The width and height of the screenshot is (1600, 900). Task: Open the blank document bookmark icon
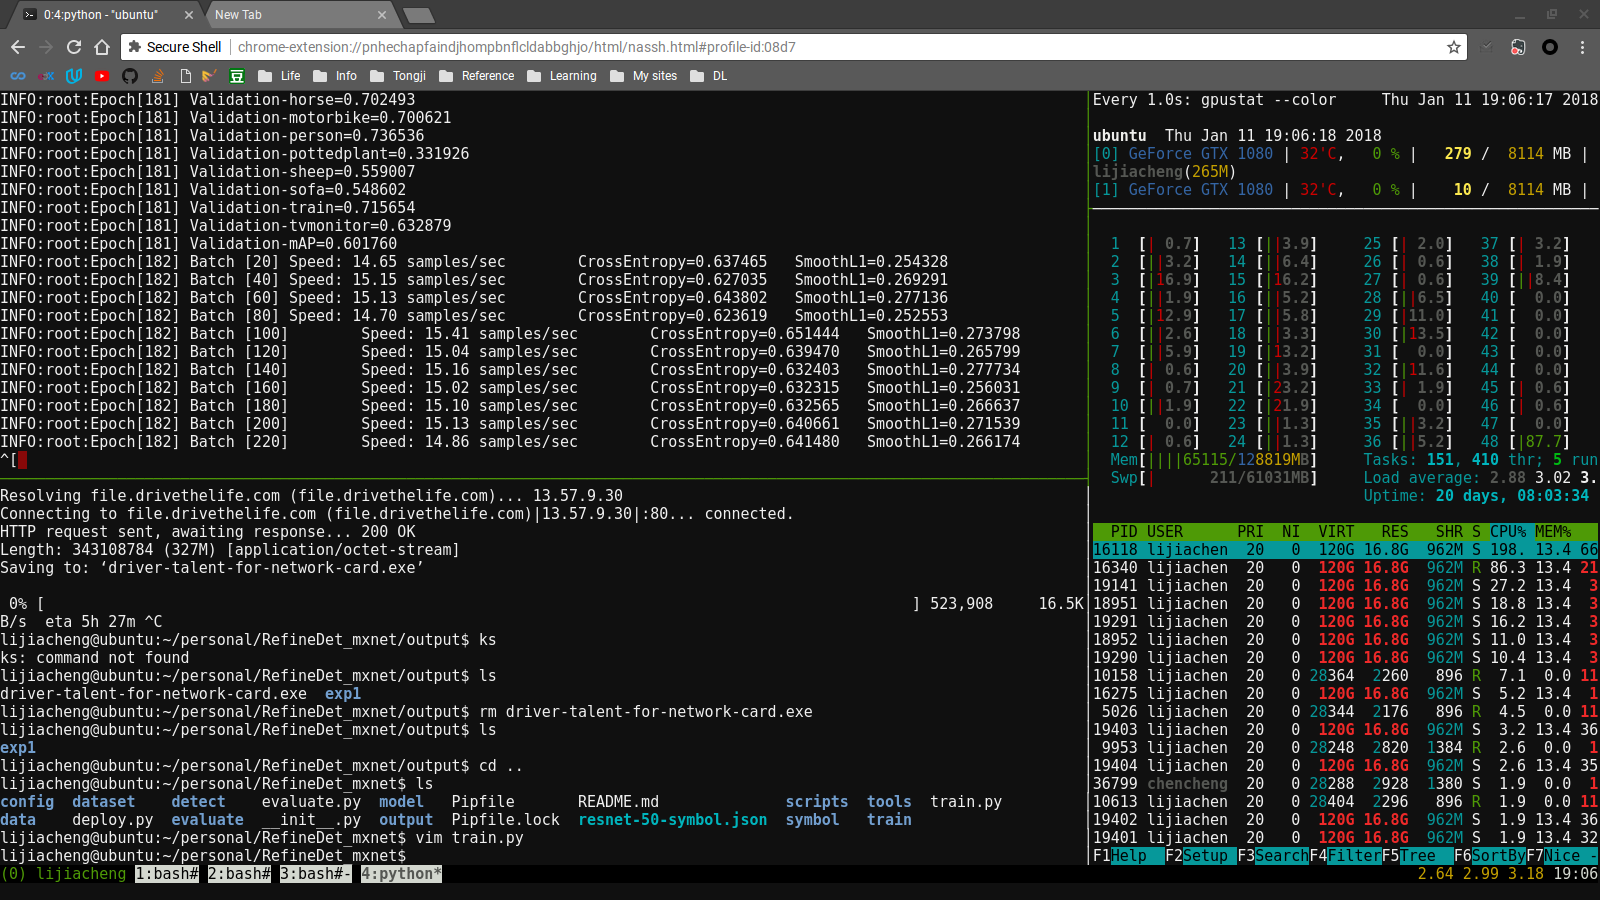coord(186,76)
